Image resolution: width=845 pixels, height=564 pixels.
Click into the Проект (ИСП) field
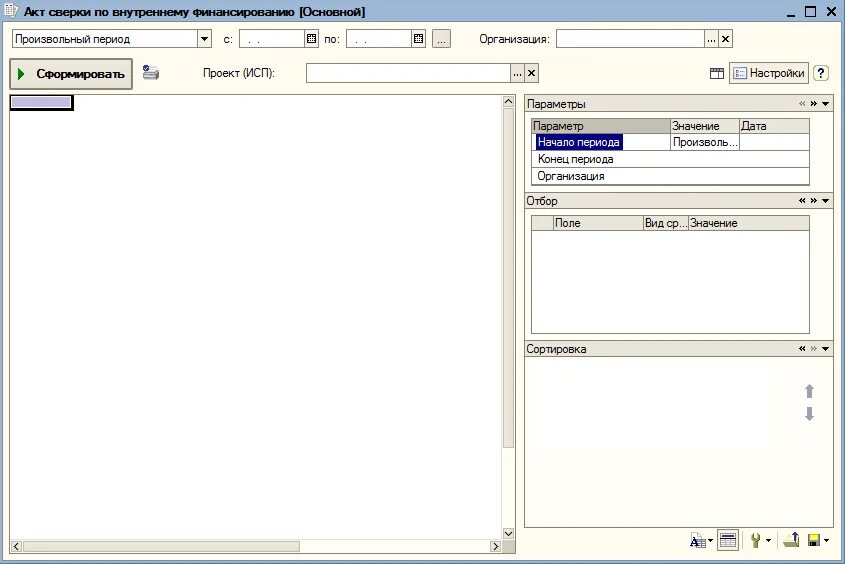(408, 73)
